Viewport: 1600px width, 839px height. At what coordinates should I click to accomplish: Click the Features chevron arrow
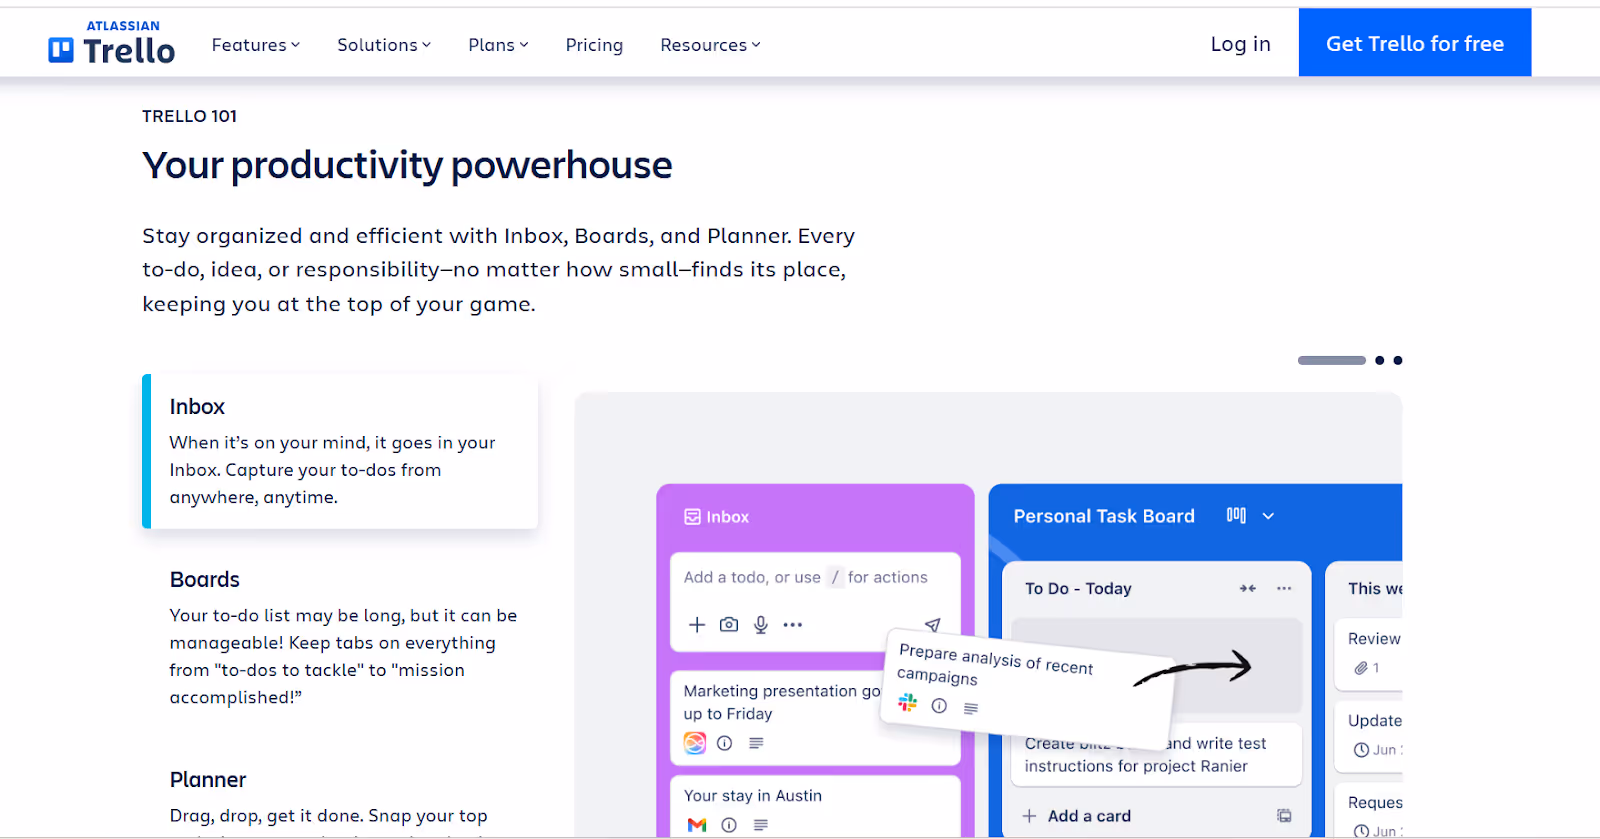(x=295, y=45)
